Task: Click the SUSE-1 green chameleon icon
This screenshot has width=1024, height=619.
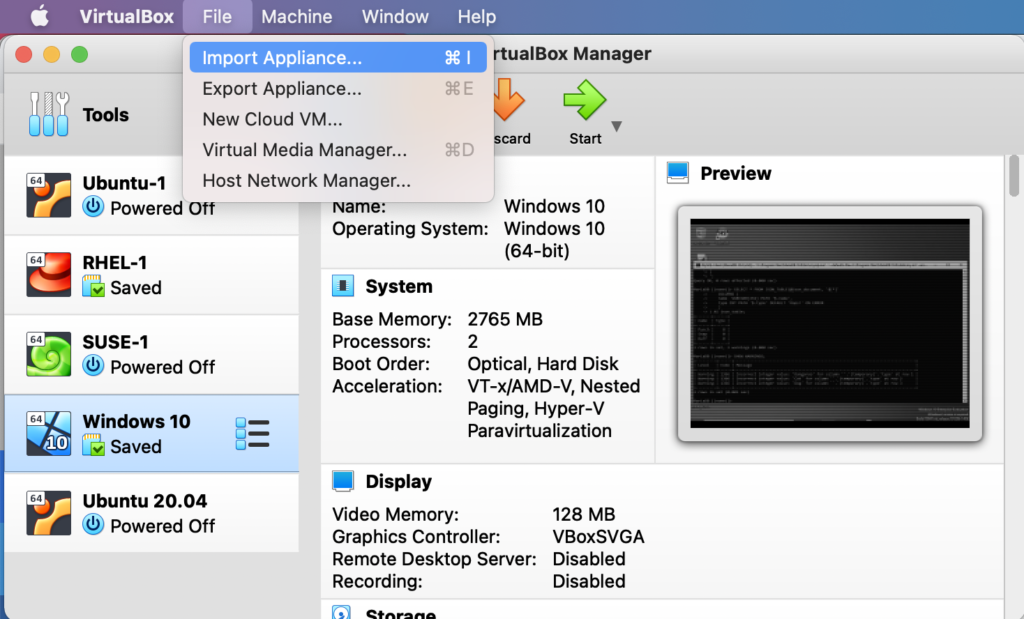Action: [48, 354]
